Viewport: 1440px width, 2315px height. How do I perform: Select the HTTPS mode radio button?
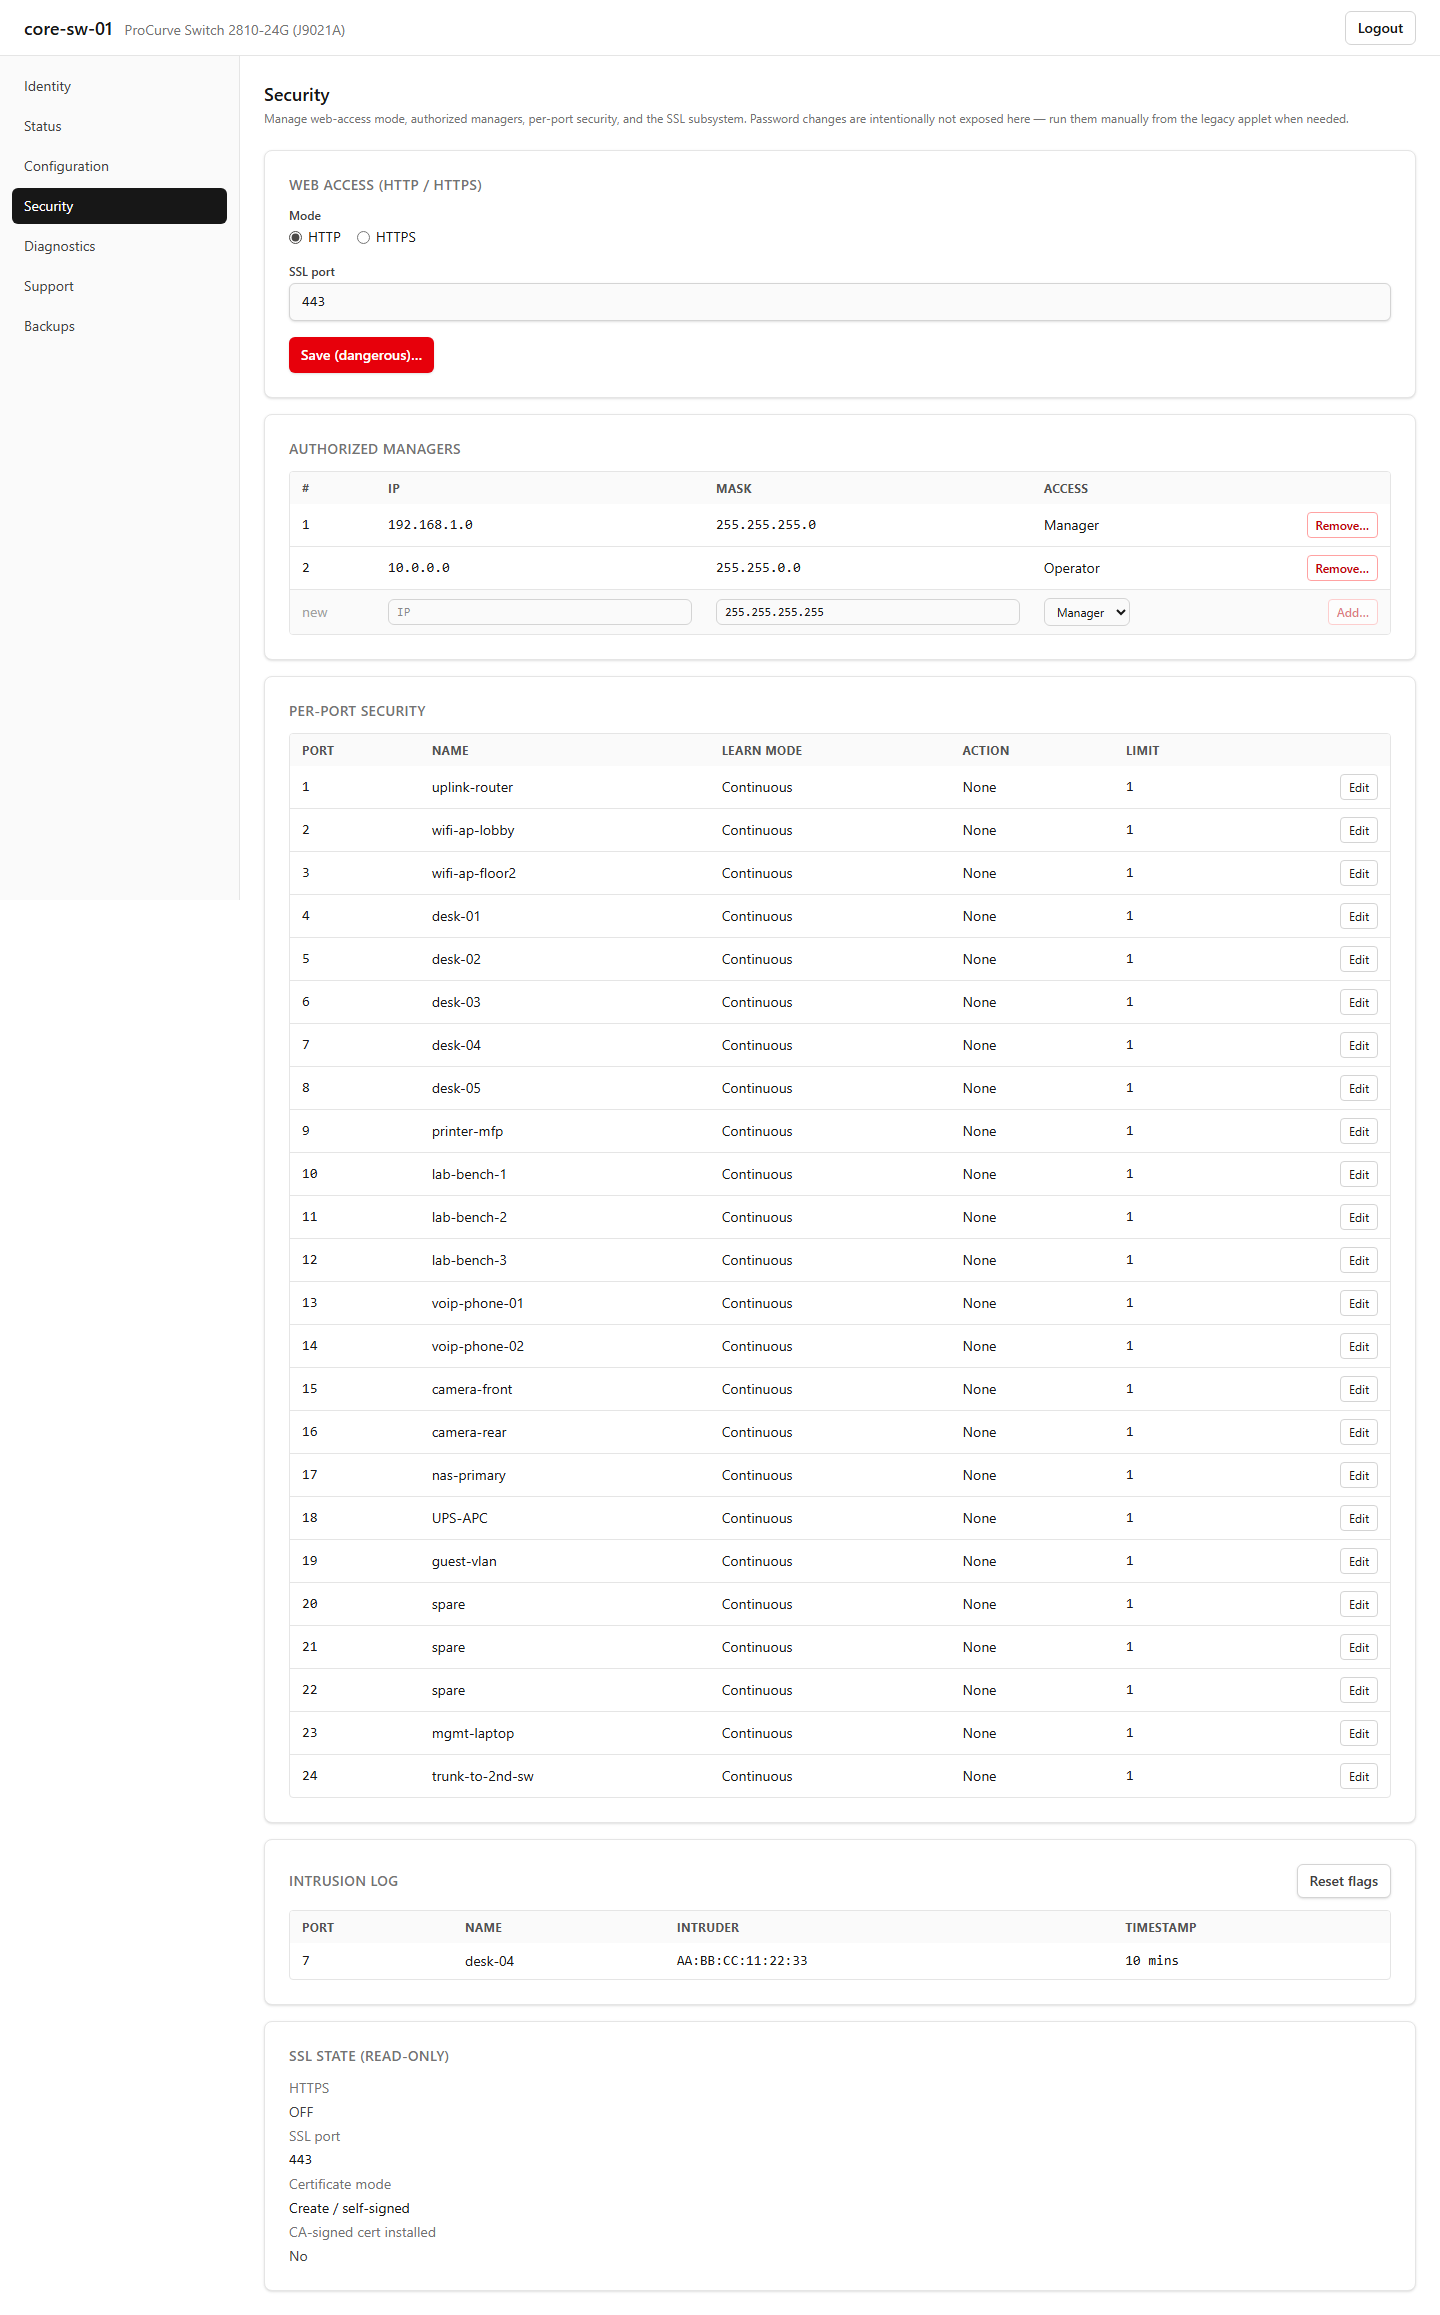coord(363,237)
